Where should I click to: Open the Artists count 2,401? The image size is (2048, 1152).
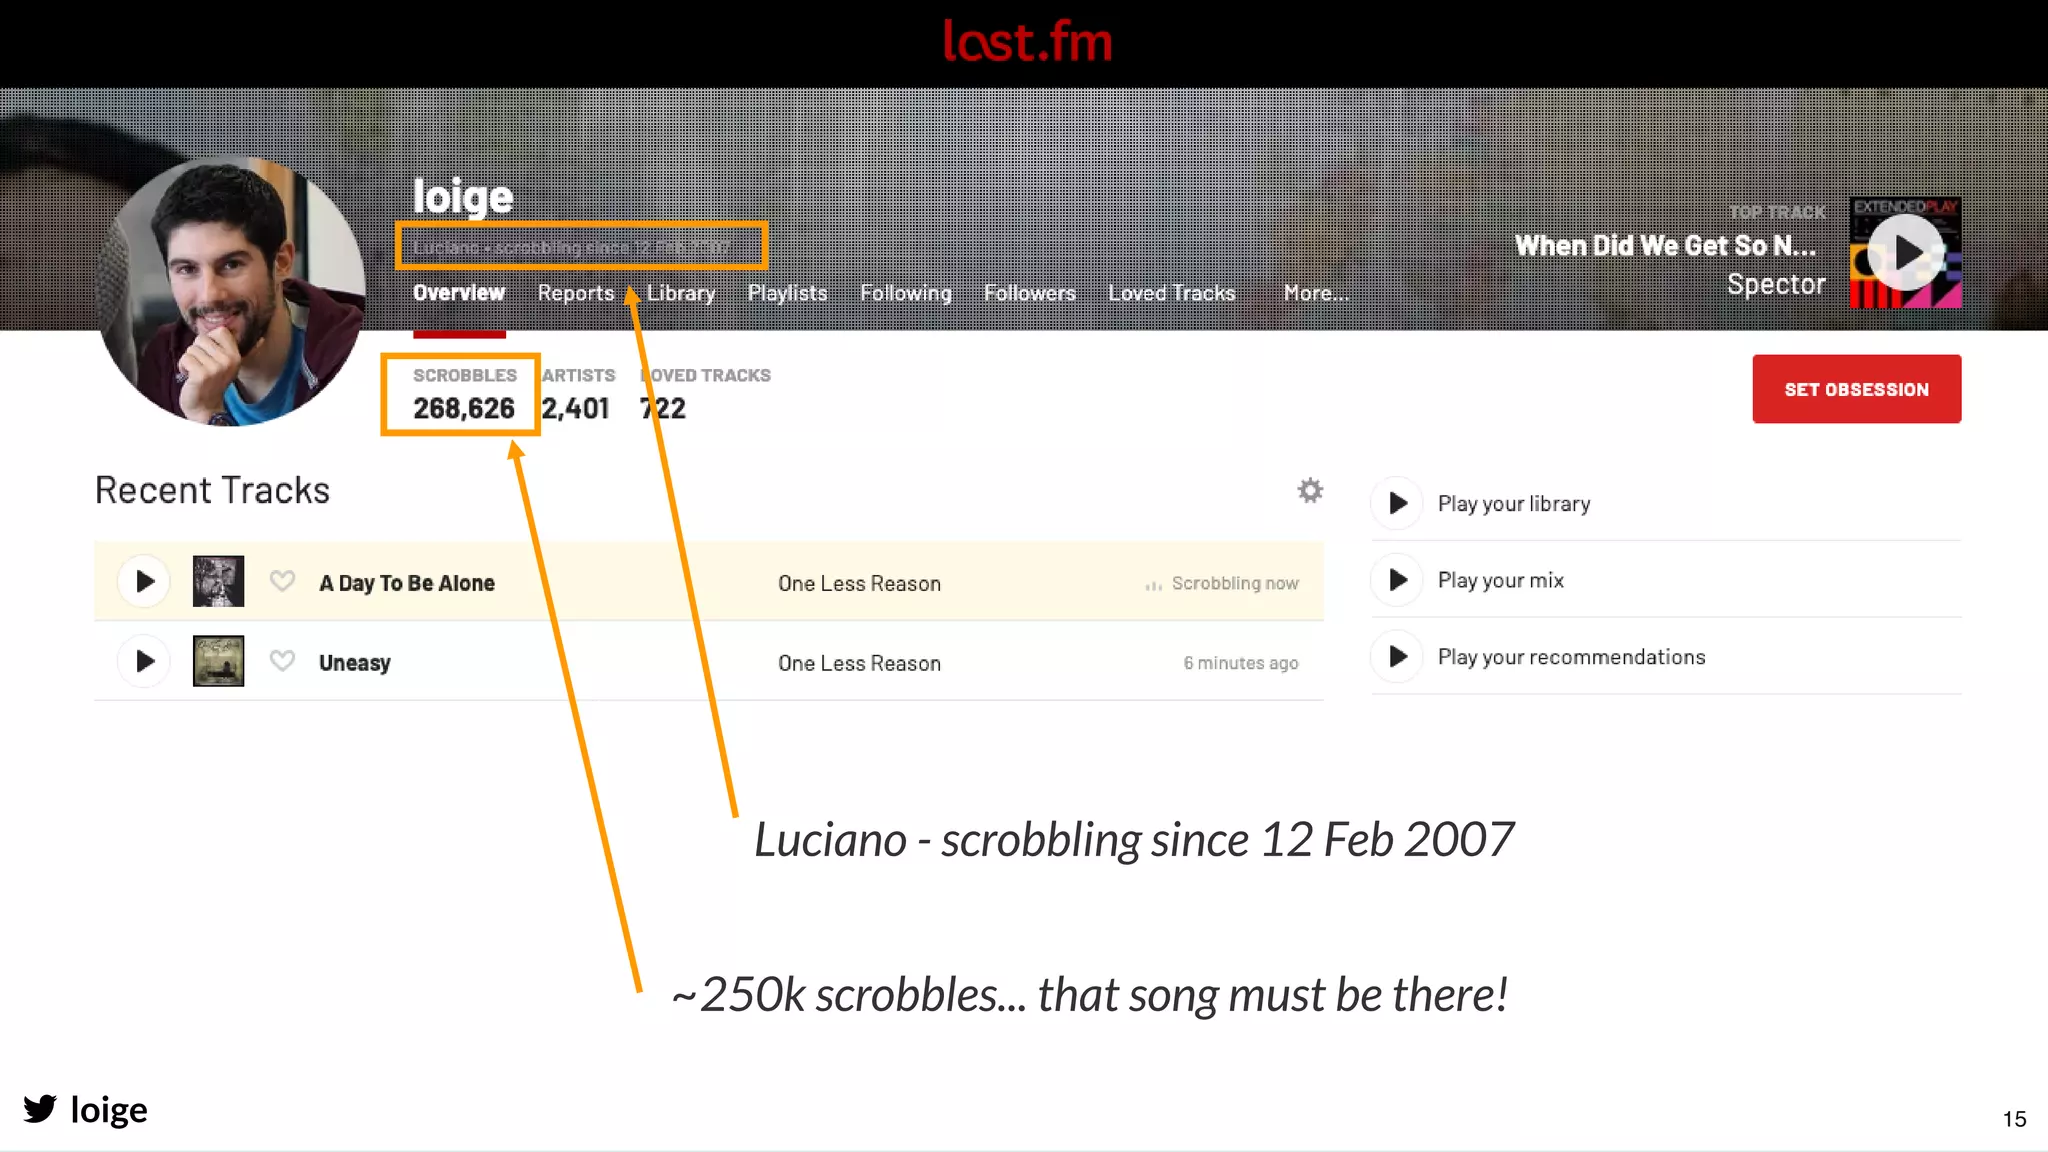pos(575,409)
